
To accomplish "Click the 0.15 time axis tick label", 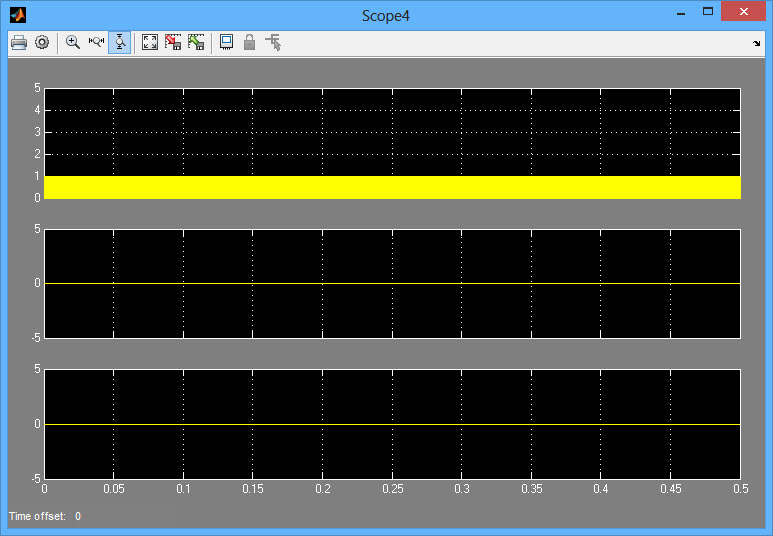I will (x=253, y=489).
